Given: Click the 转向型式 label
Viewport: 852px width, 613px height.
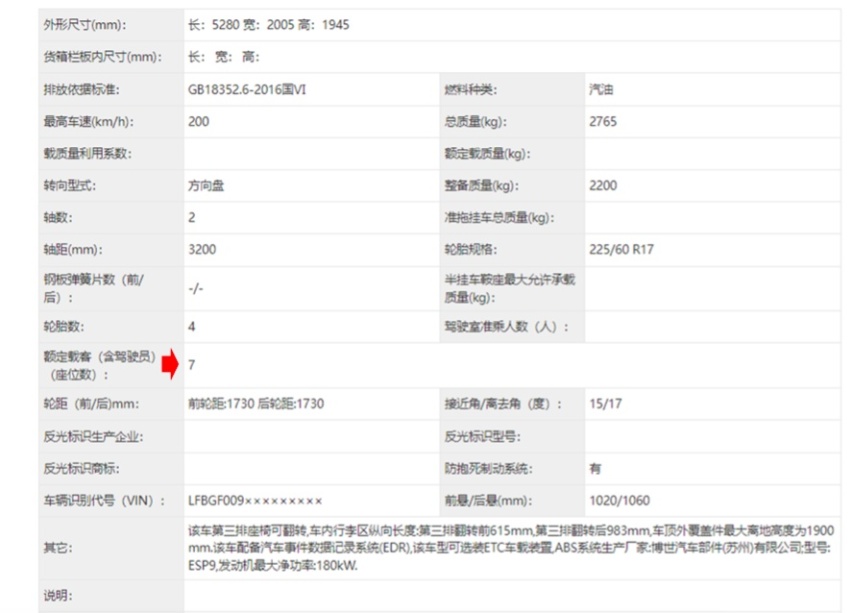Looking at the screenshot, I should click(70, 186).
